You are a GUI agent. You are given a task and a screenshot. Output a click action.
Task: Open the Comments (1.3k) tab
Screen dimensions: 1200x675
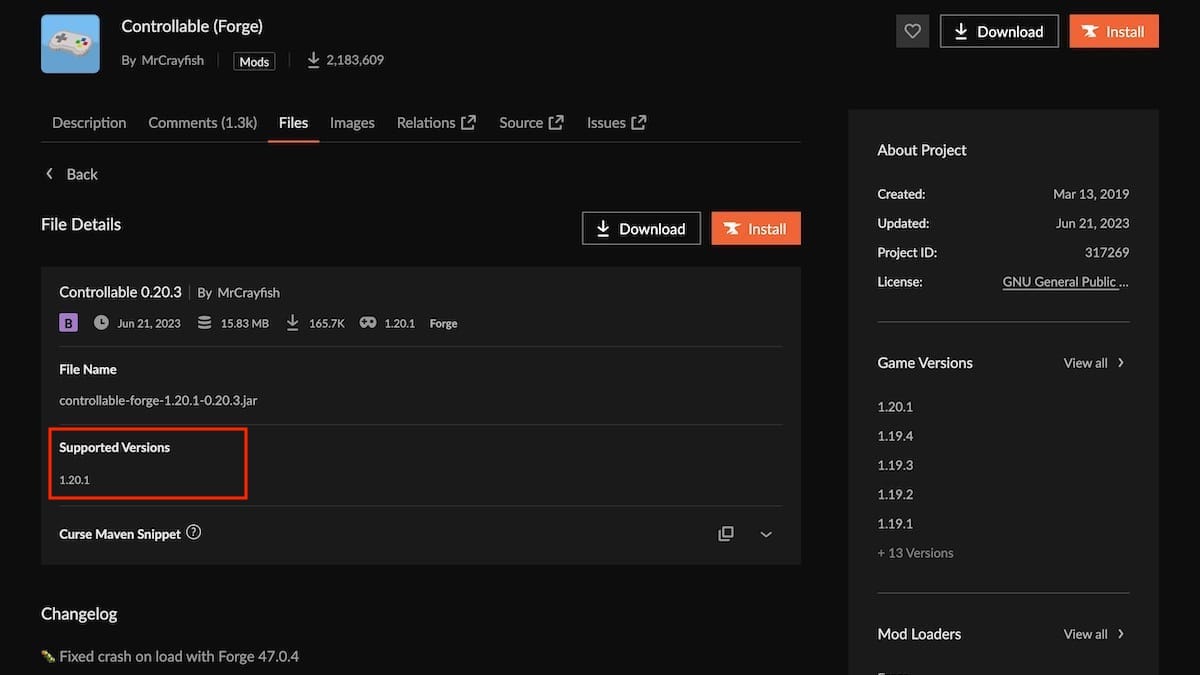tap(203, 123)
